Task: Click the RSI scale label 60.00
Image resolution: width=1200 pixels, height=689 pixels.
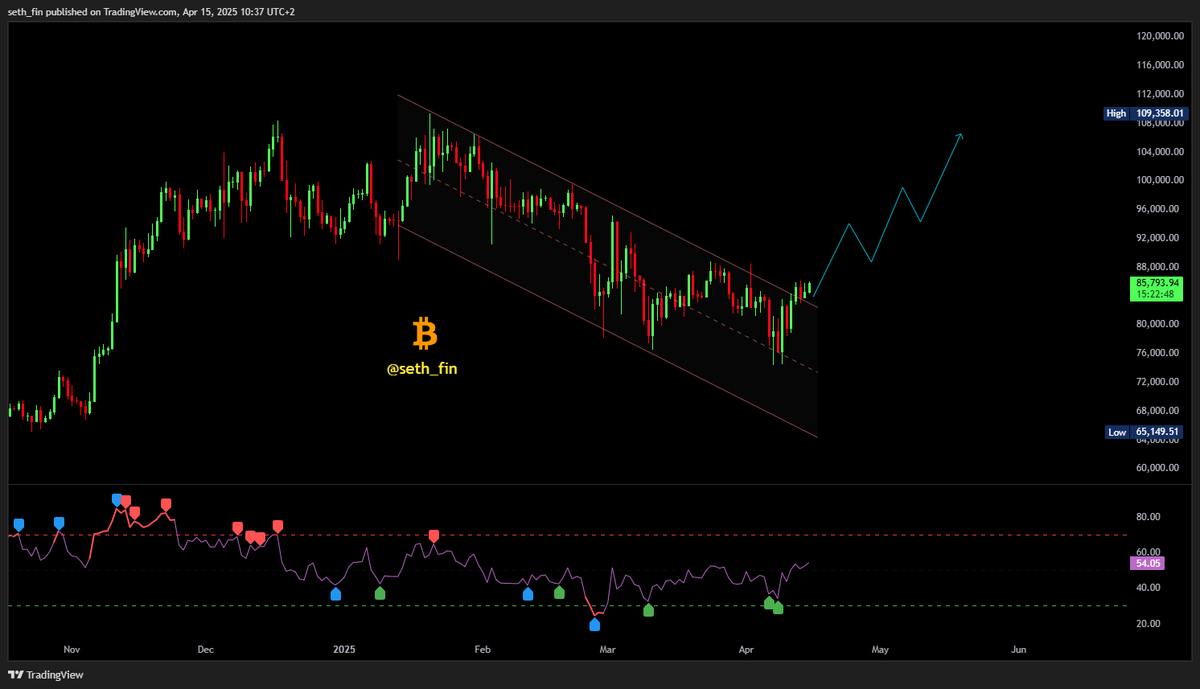Action: coord(1148,552)
